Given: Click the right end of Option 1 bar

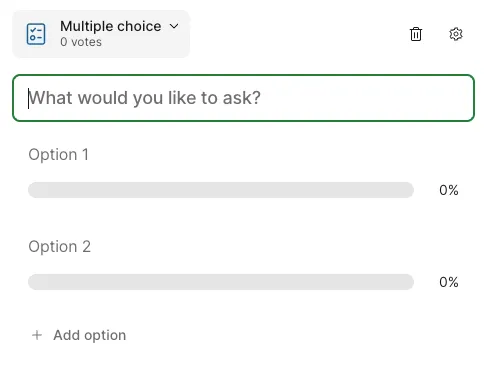Looking at the screenshot, I should pos(407,190).
